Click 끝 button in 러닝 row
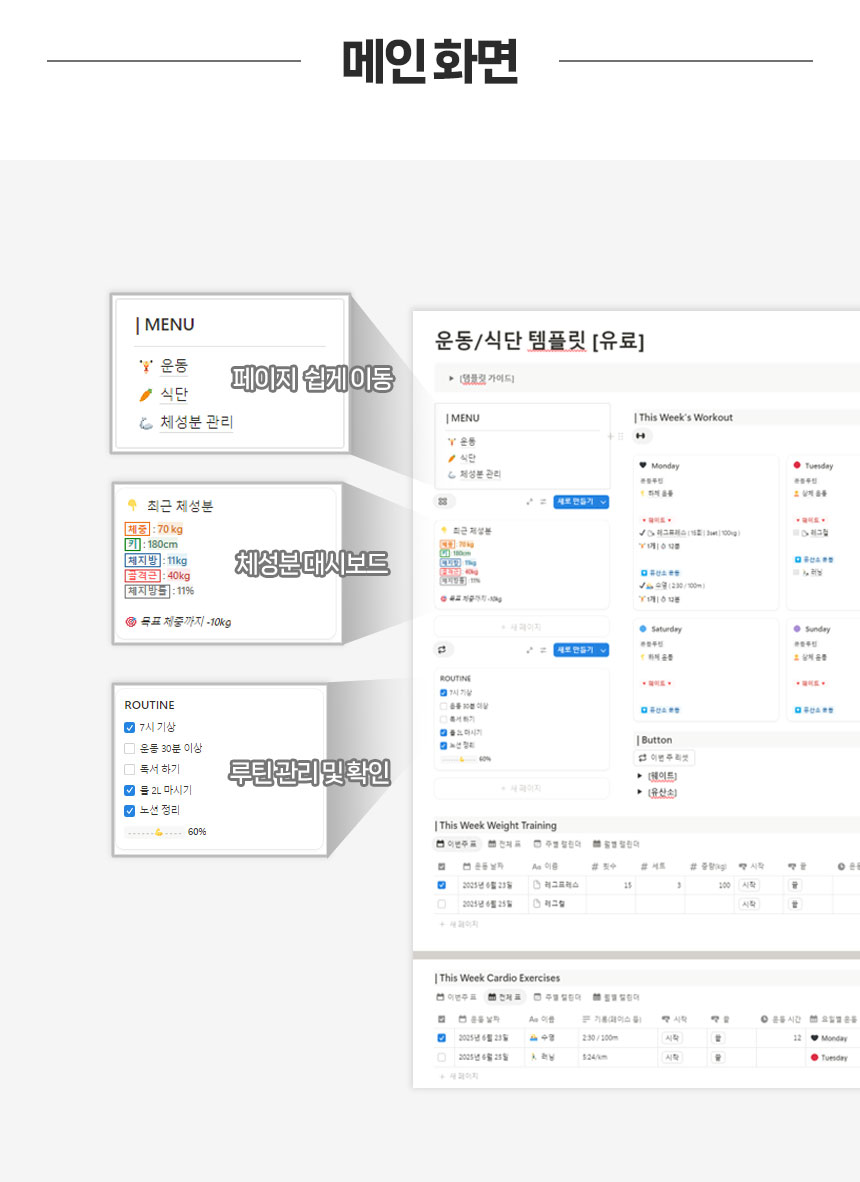 coord(718,1058)
